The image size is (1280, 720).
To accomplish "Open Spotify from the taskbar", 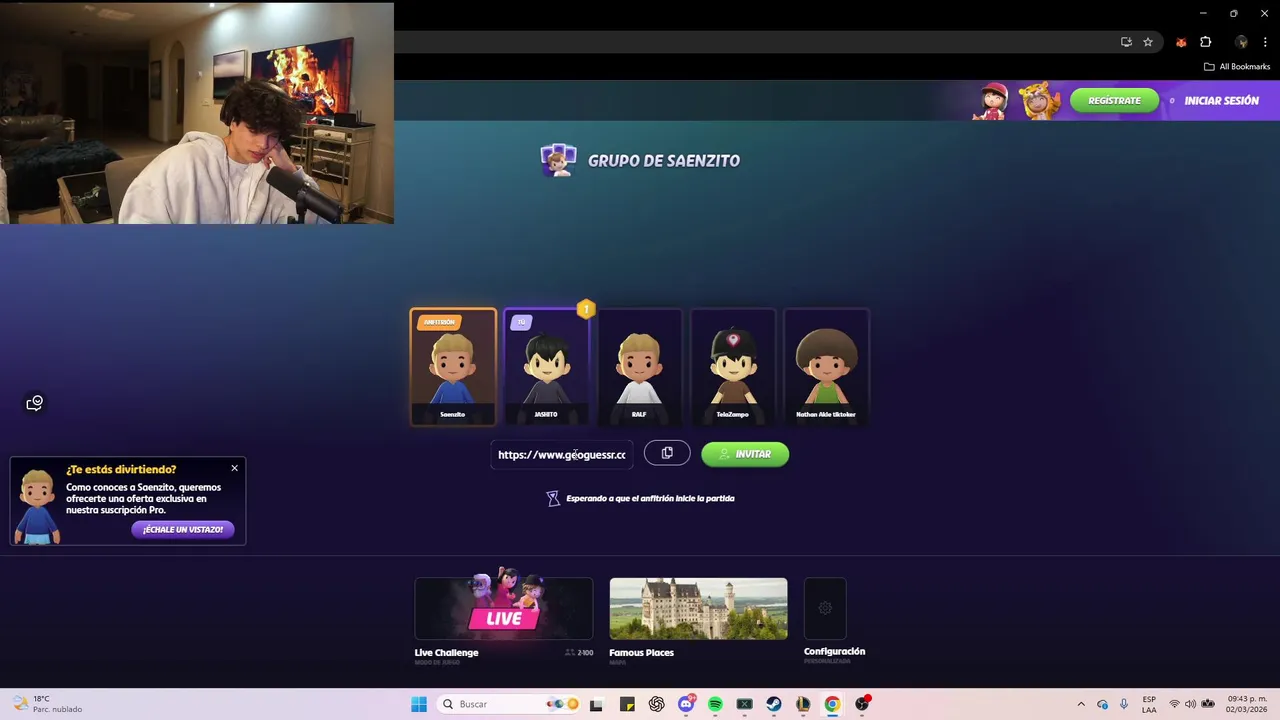I will click(x=715, y=704).
